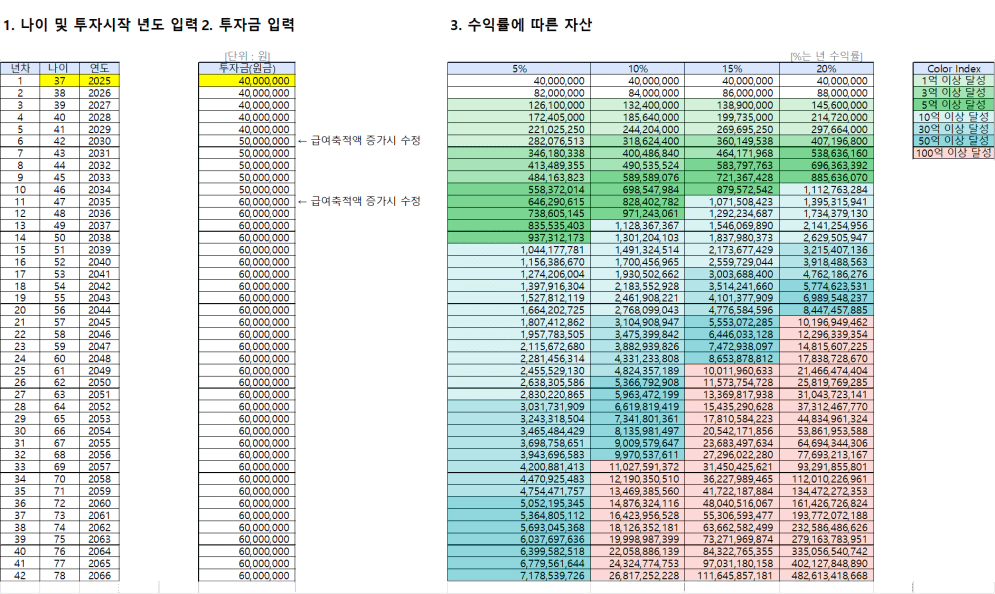This screenshot has width=995, height=594.
Task: Click the heading '2. 투자금 입력'
Action: 248,25
